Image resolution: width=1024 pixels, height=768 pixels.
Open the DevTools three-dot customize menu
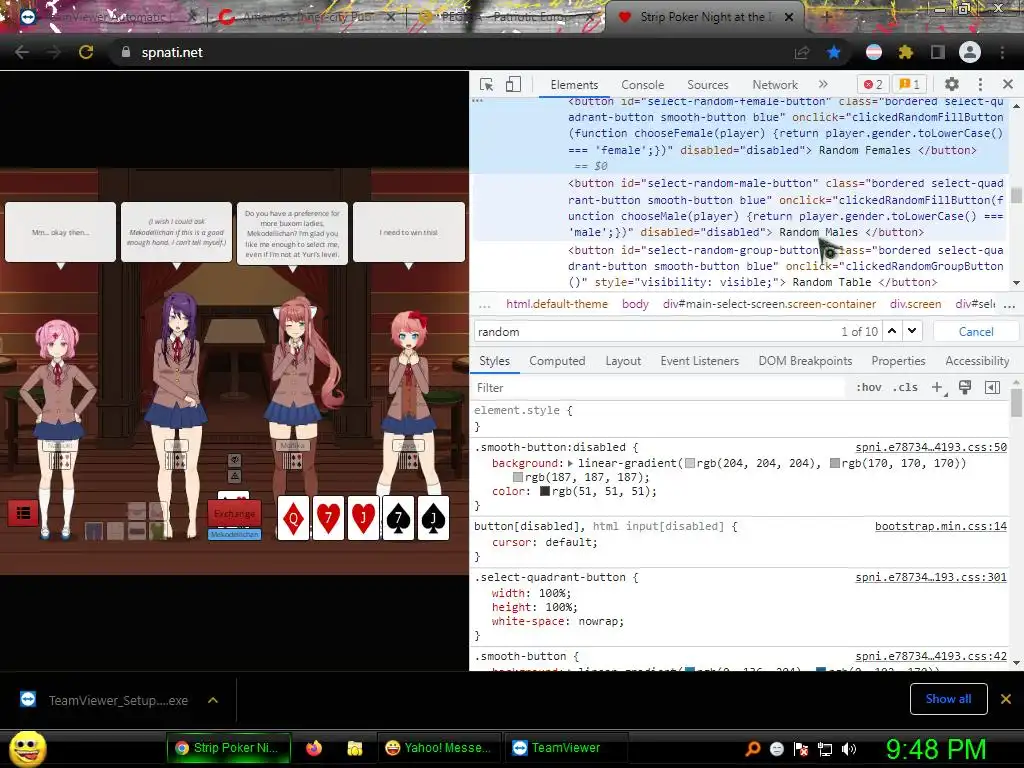click(980, 84)
